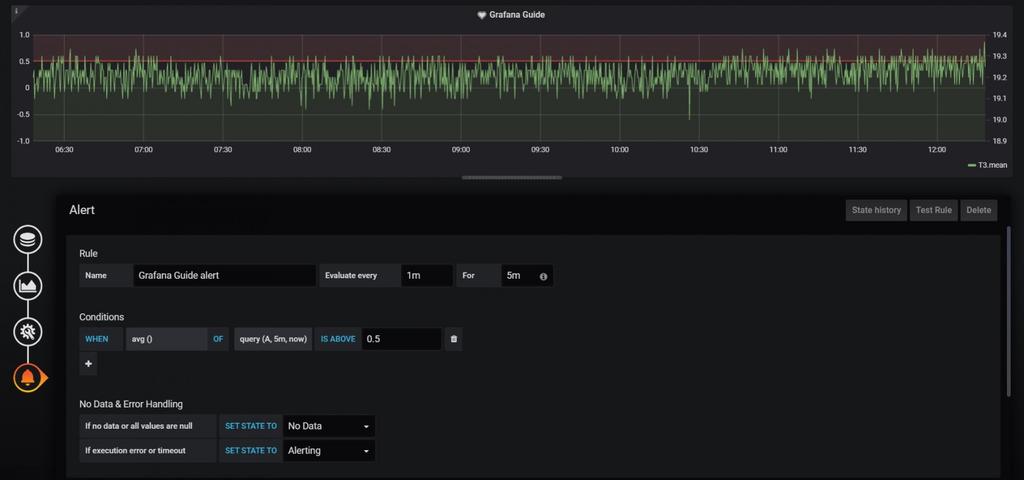Click the Rule section heading
This screenshot has width=1024, height=480.
tap(88, 253)
